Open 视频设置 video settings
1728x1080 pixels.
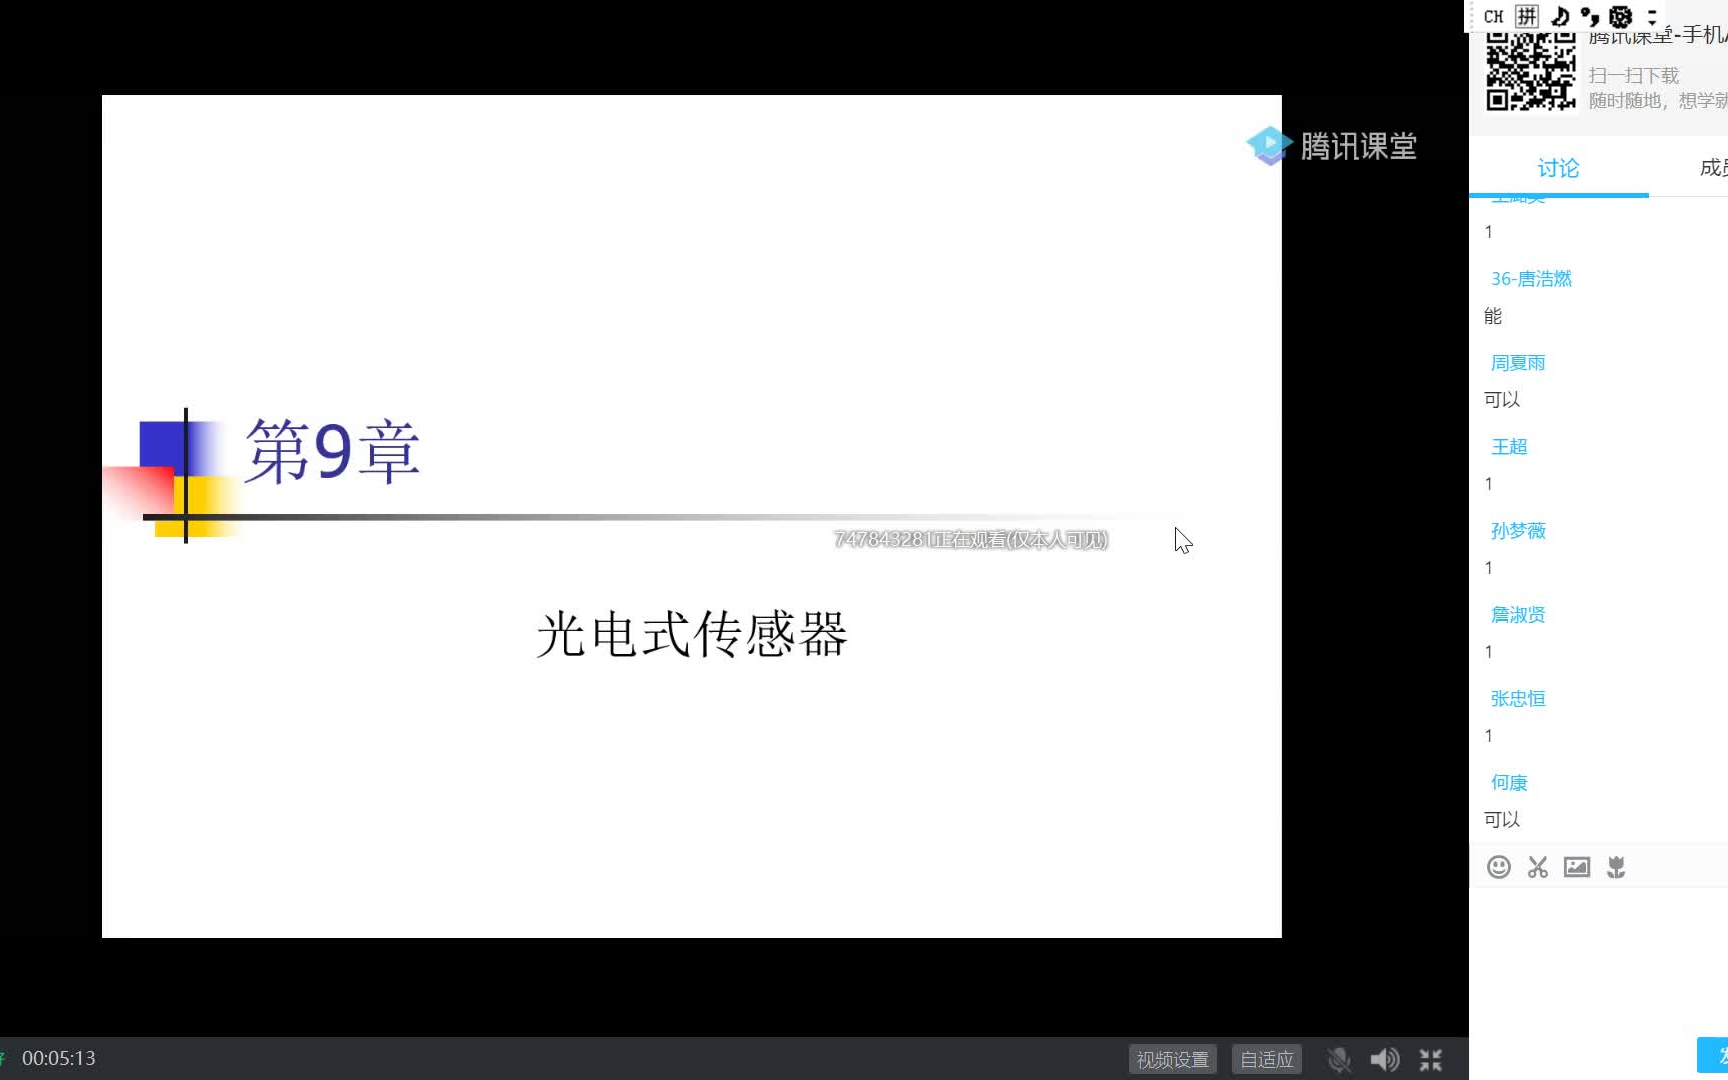click(x=1172, y=1059)
